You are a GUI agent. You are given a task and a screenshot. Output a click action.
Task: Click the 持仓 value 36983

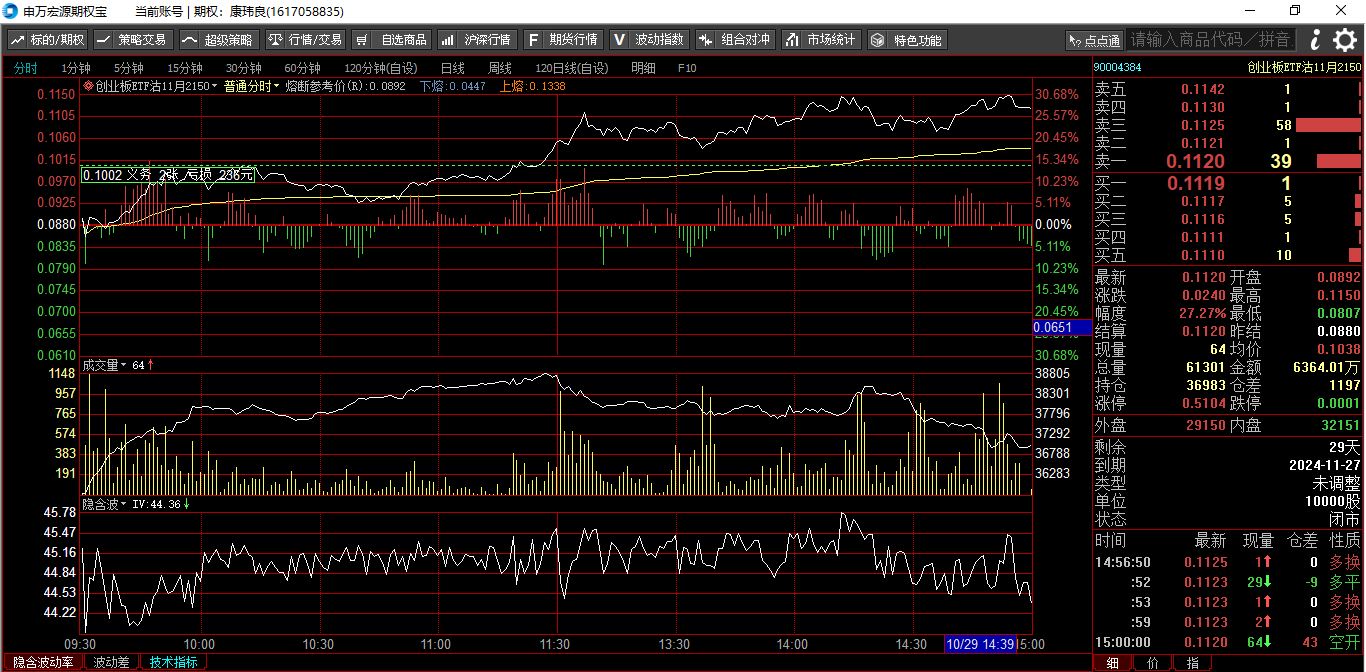(1205, 385)
